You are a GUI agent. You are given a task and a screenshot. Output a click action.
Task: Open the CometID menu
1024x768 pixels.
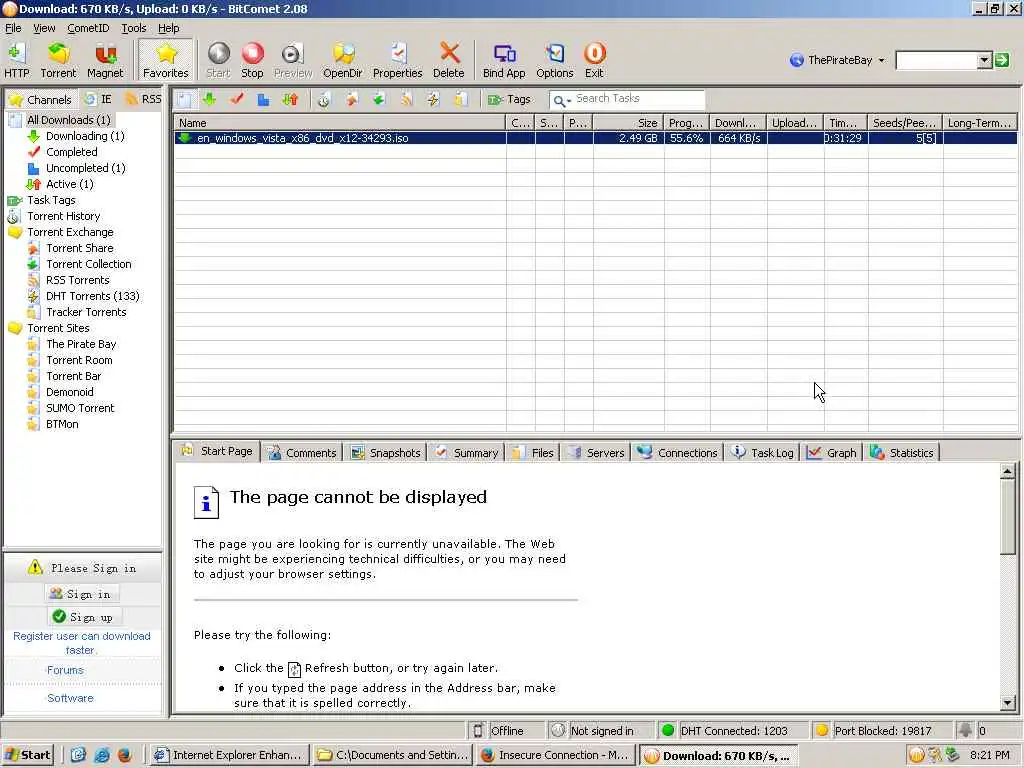pyautogui.click(x=88, y=28)
